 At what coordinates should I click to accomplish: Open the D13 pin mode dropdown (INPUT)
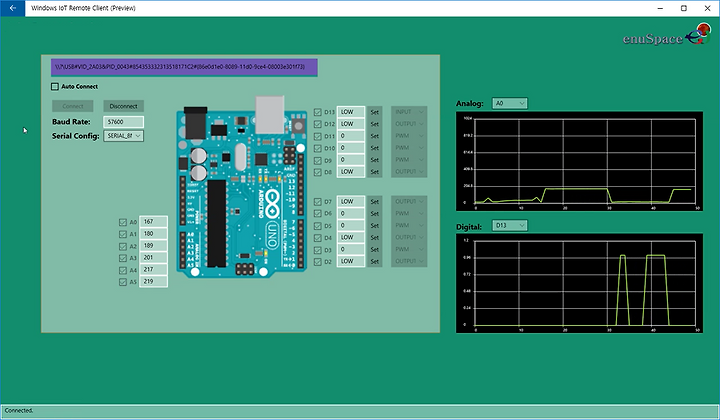(x=409, y=112)
